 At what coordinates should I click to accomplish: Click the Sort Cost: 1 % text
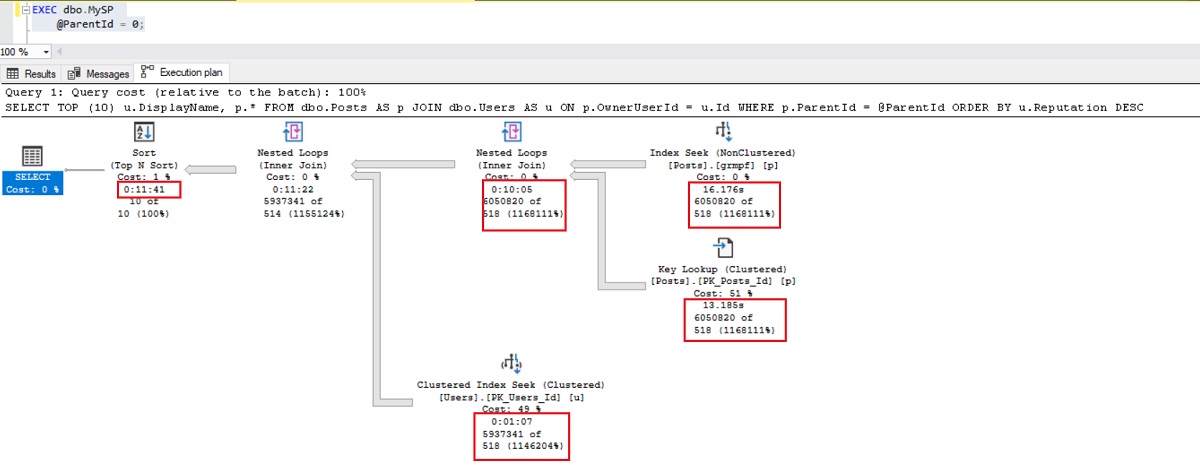point(144,177)
